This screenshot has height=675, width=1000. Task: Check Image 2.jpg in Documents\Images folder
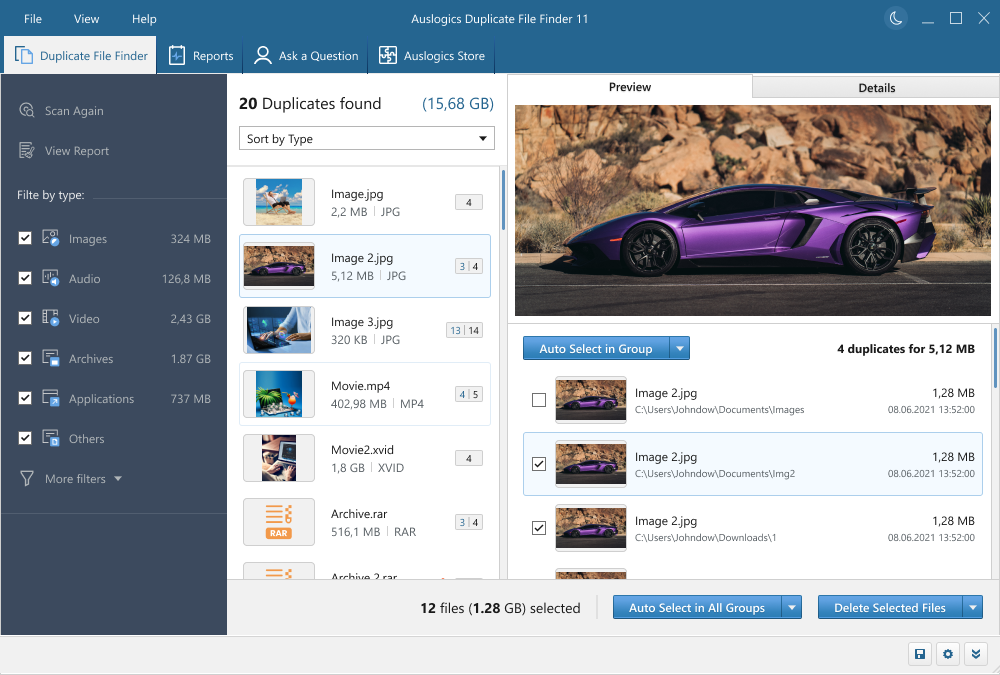click(x=539, y=400)
